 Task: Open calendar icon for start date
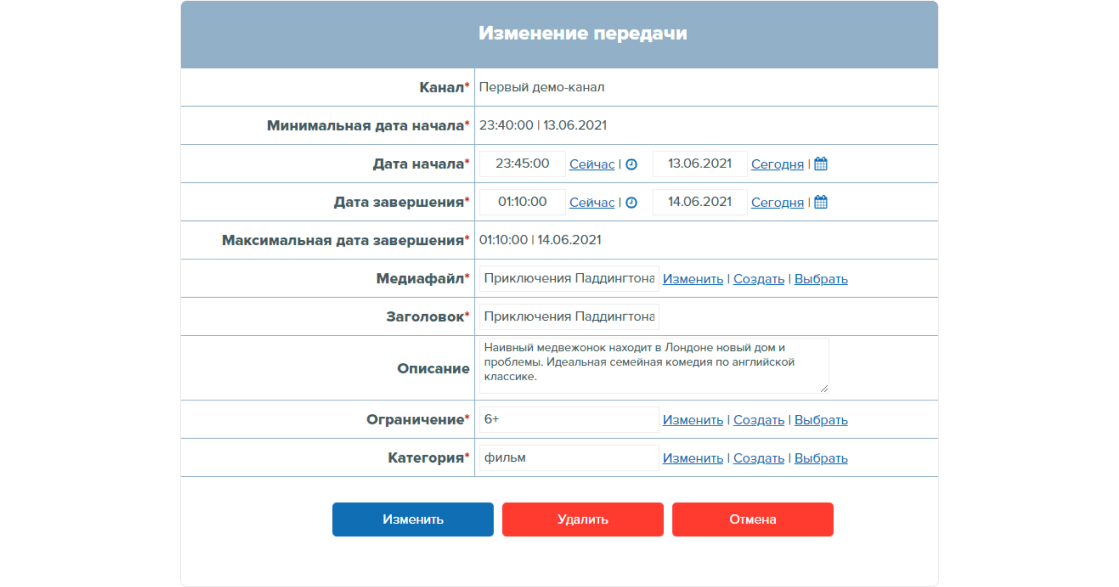[x=821, y=164]
